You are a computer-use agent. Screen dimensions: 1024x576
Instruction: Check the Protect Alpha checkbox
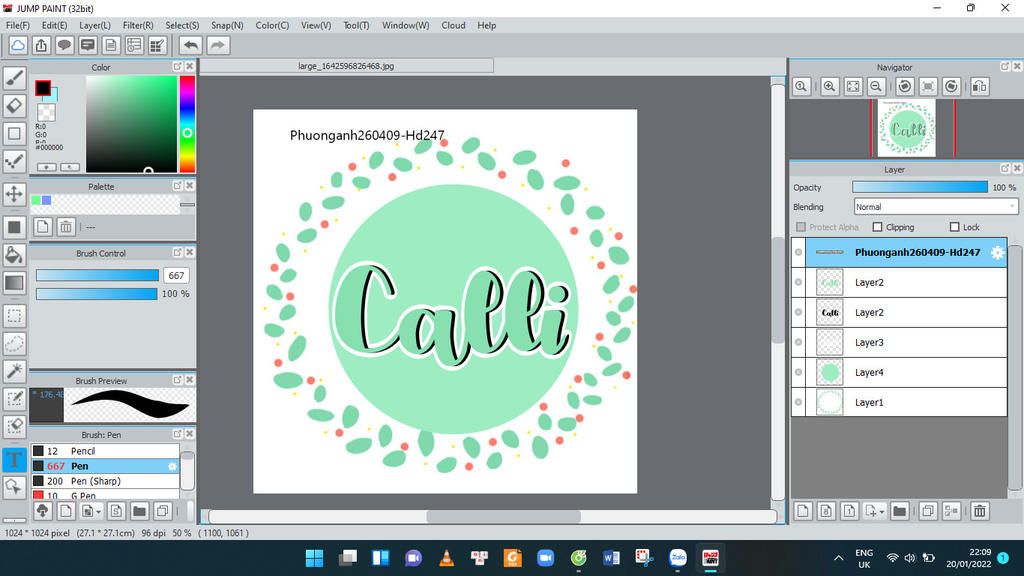[x=801, y=227]
